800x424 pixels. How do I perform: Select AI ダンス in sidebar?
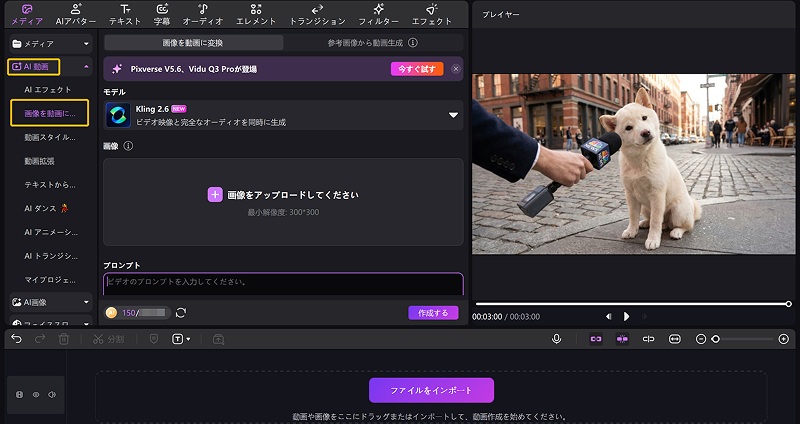[46, 208]
